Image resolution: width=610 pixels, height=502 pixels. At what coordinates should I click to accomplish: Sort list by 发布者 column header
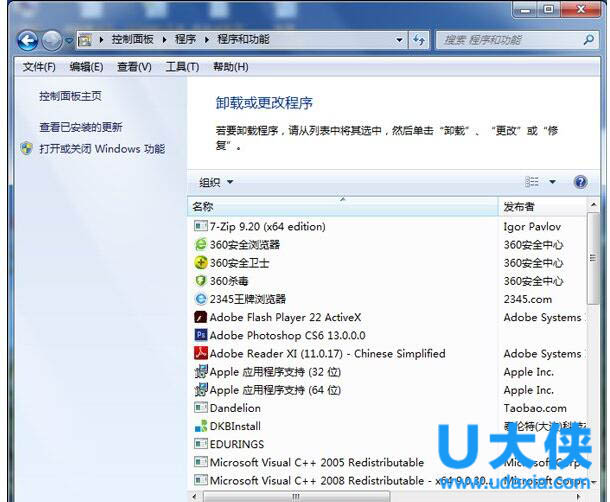[x=542, y=207]
